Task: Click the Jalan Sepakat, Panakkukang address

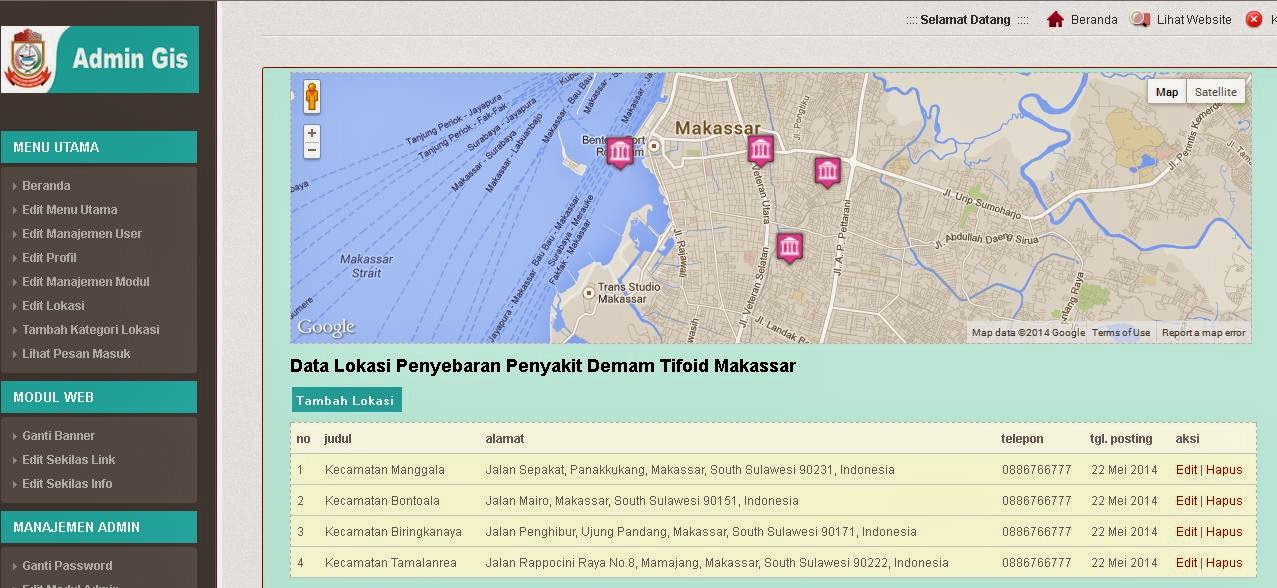Action: point(690,470)
